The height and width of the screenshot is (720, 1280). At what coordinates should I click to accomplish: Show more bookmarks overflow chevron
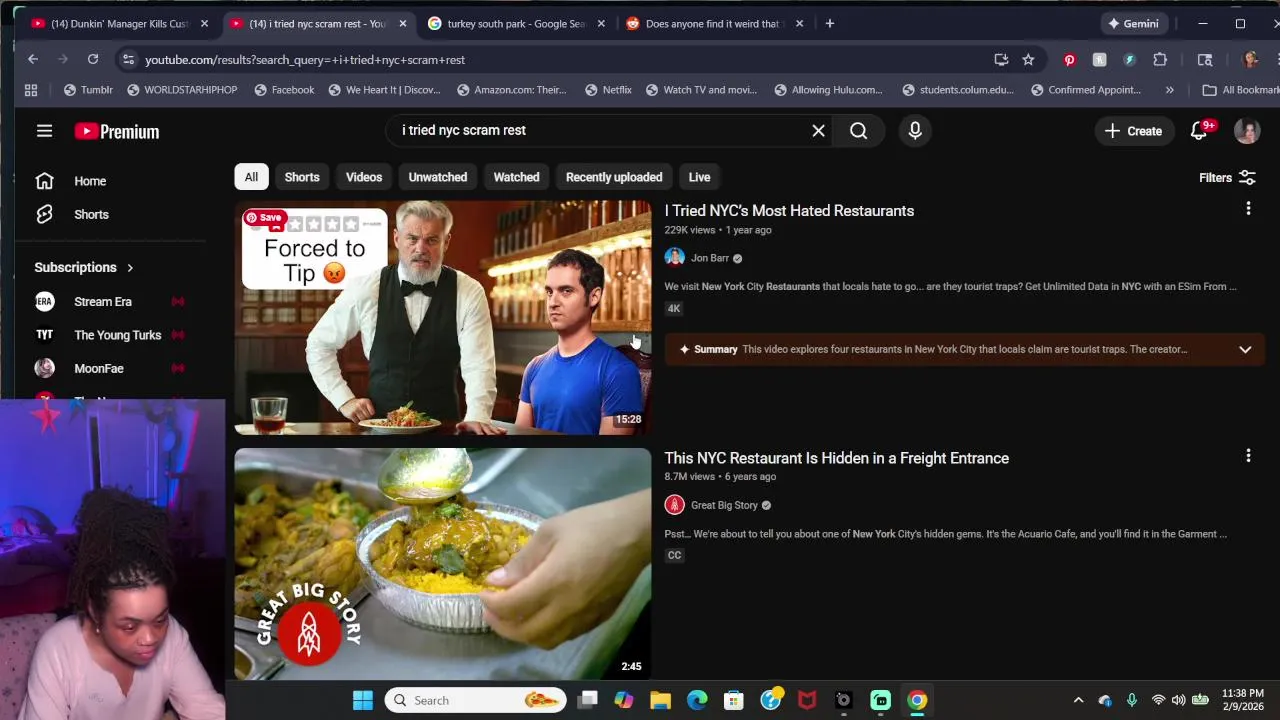(x=1169, y=90)
